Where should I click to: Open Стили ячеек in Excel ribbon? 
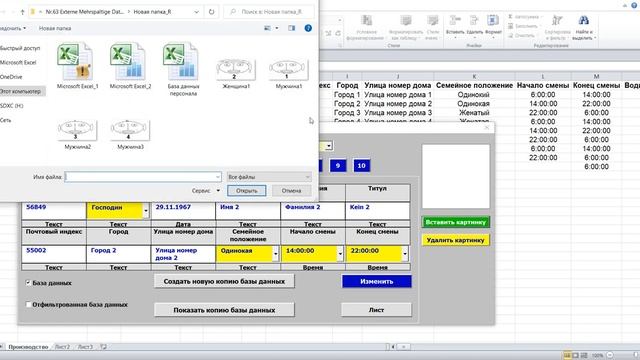(x=433, y=28)
